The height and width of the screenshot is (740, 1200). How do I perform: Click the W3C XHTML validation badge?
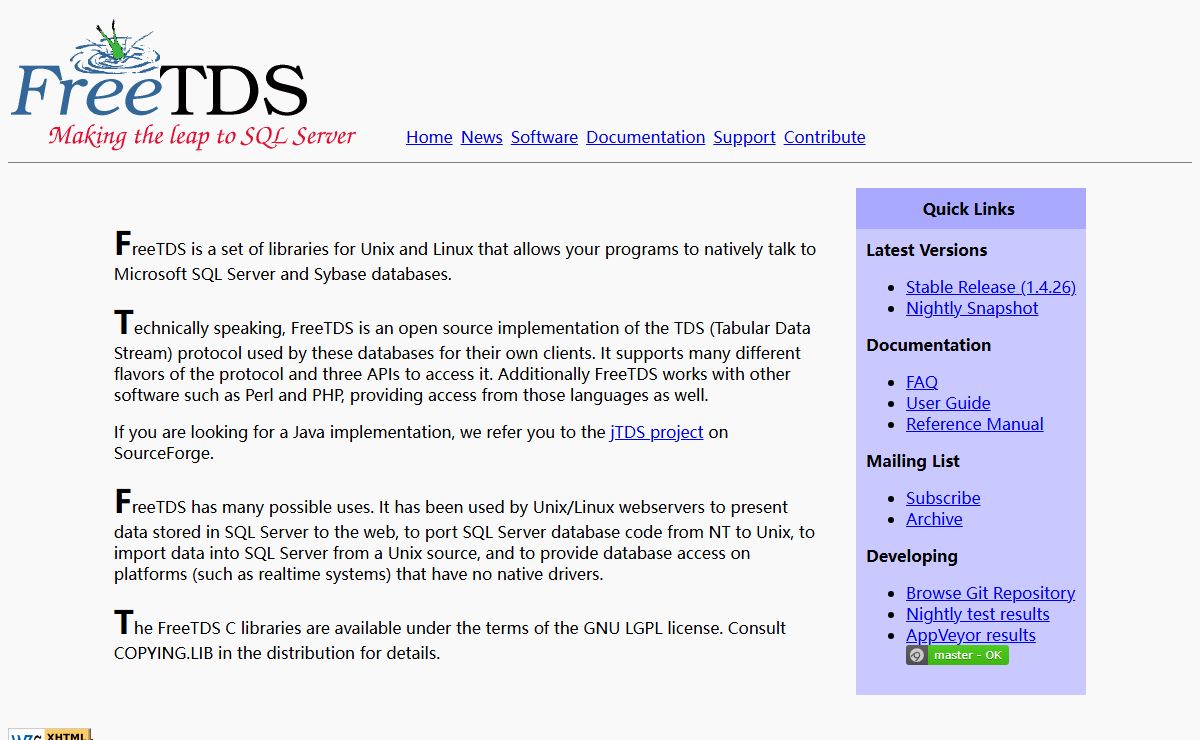tap(50, 734)
